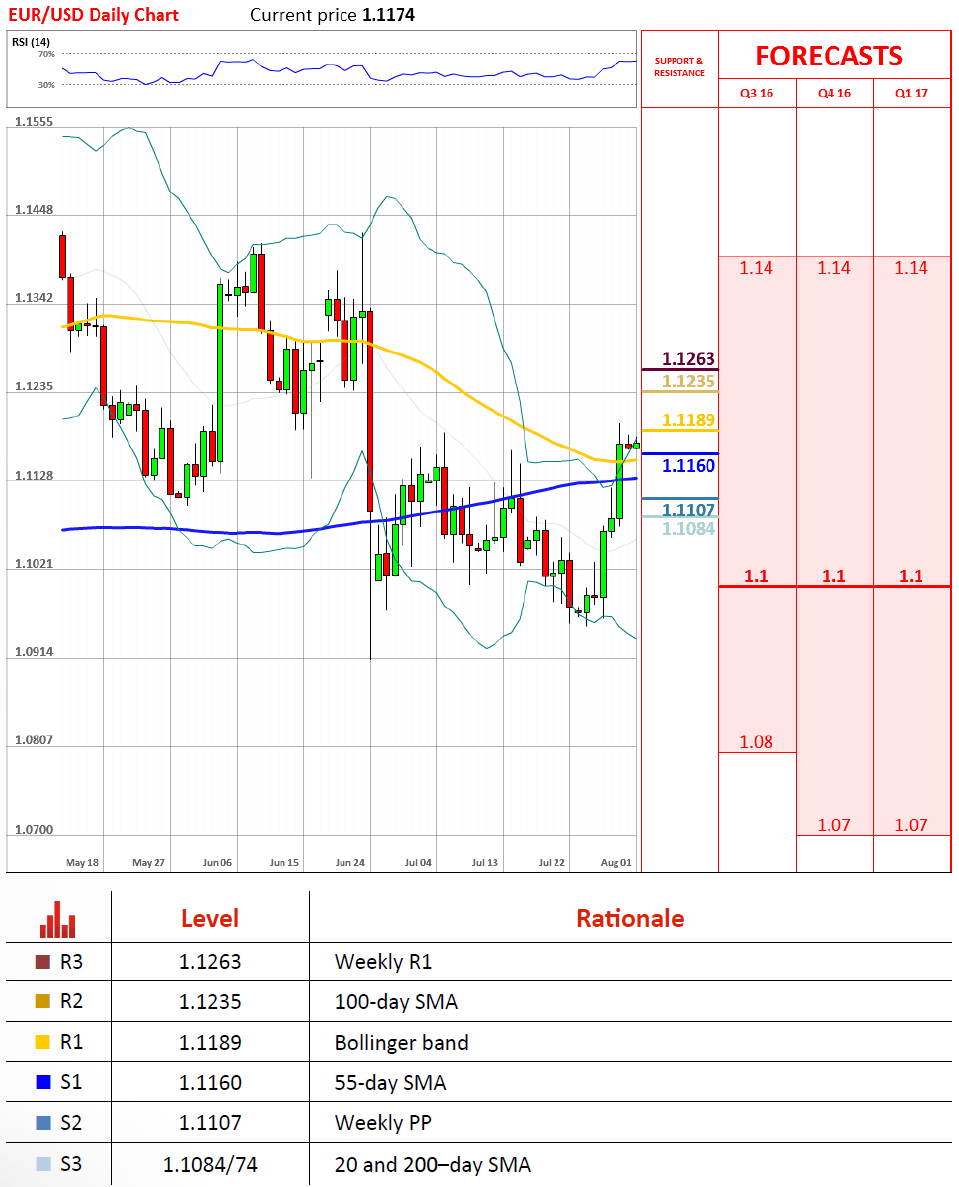Click the R2 gold color swatch

(43, 1001)
